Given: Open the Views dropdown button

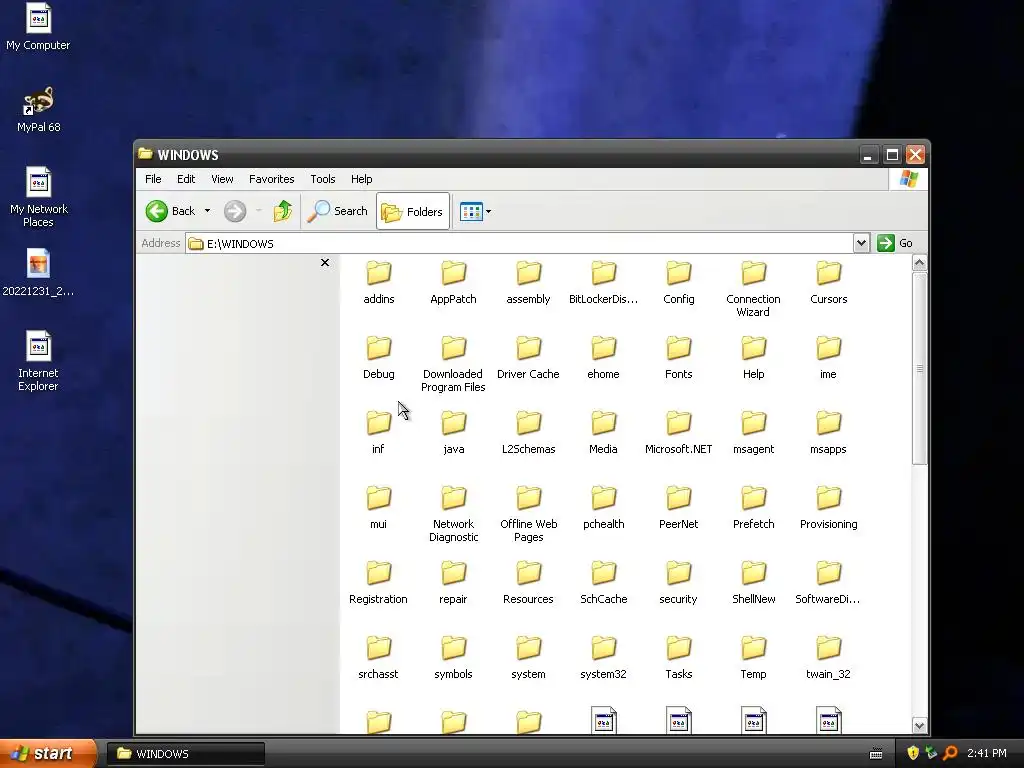Looking at the screenshot, I should coord(475,211).
